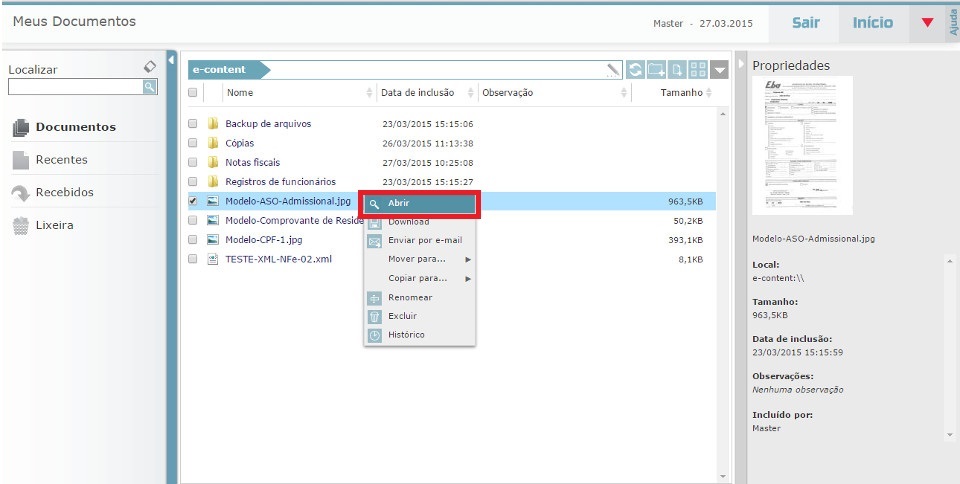Screen dimensions: 960x484
Task: Click the pencil icon in path bar
Action: coord(613,70)
